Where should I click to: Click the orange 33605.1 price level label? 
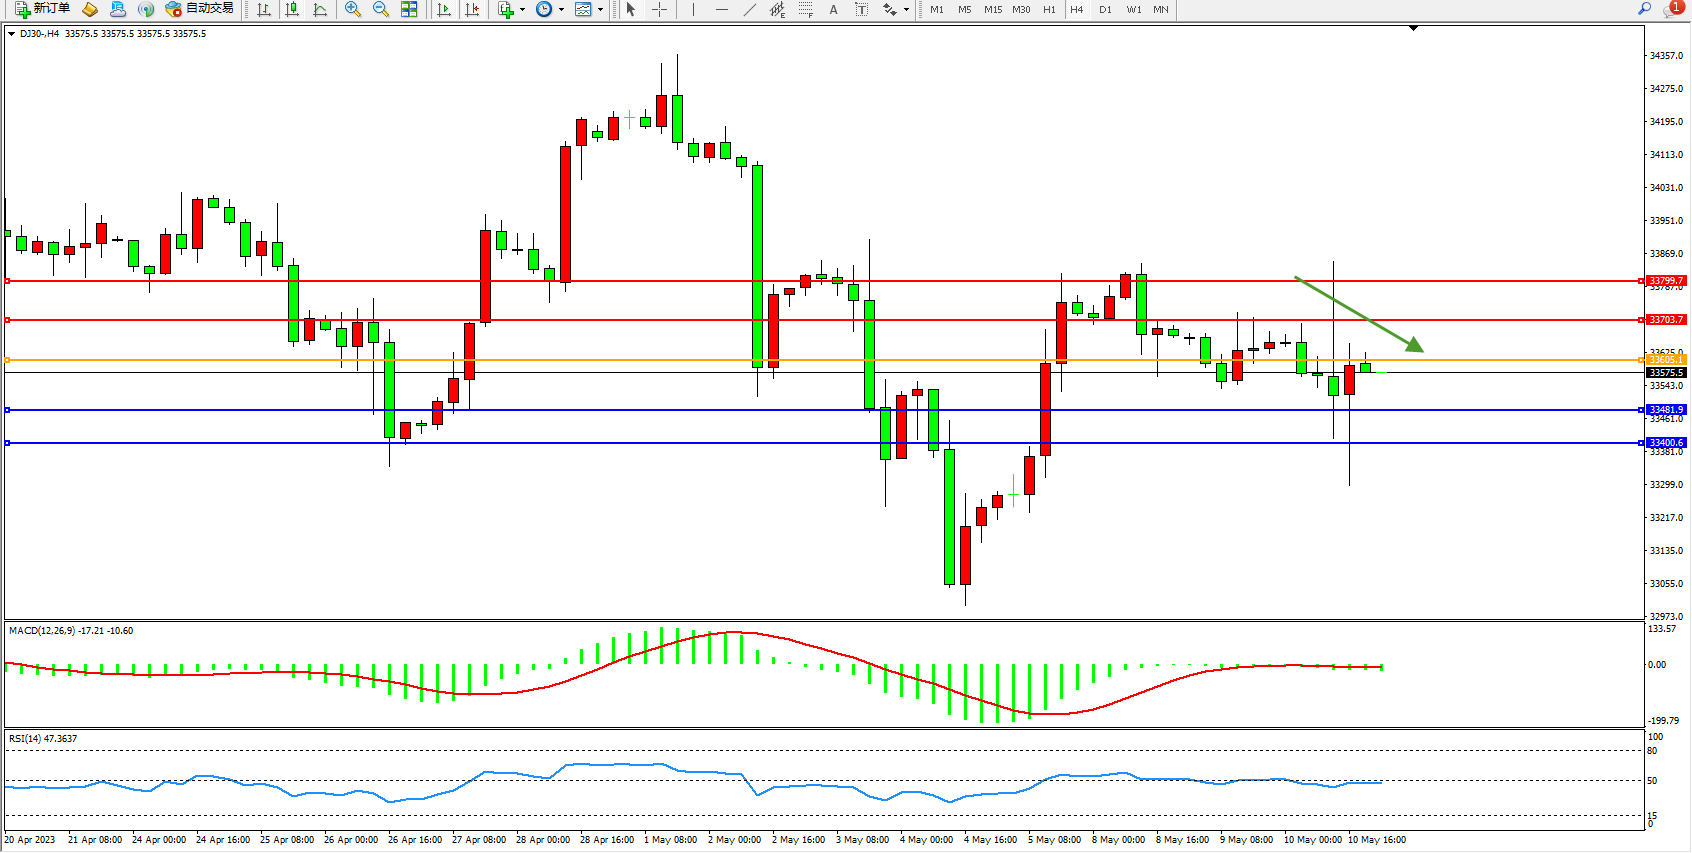click(1666, 359)
